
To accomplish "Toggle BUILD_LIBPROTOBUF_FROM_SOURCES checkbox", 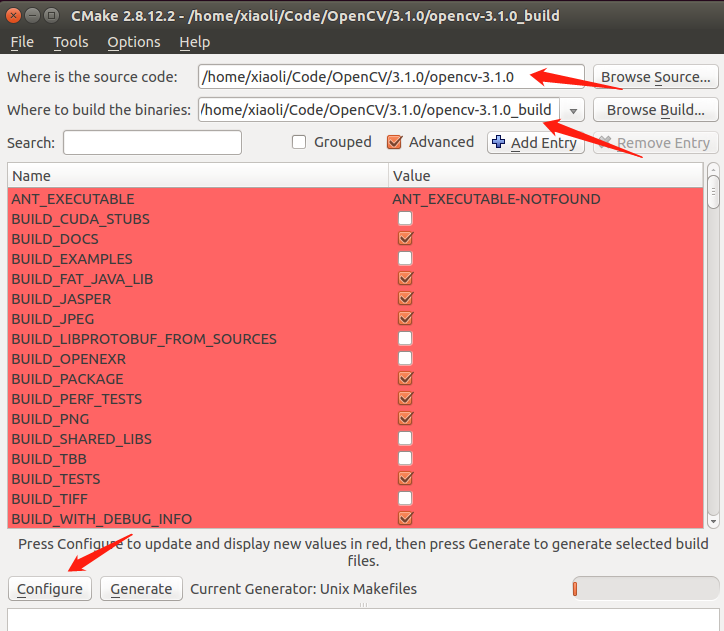I will coord(405,338).
